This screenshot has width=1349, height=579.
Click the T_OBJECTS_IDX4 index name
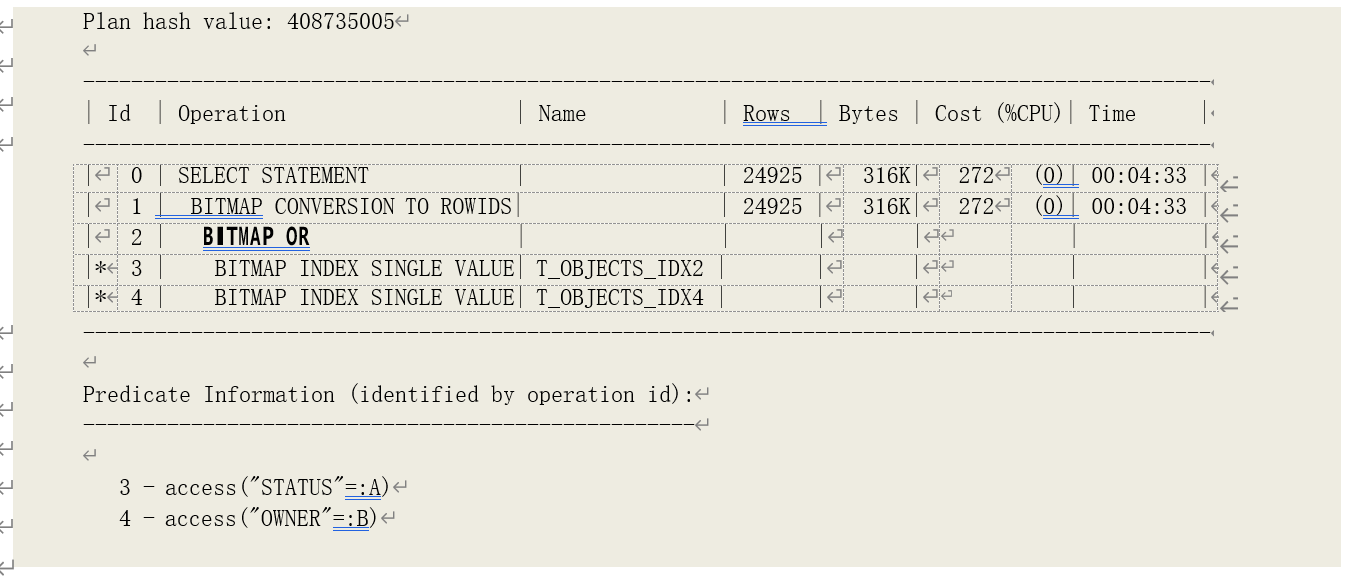(x=620, y=297)
